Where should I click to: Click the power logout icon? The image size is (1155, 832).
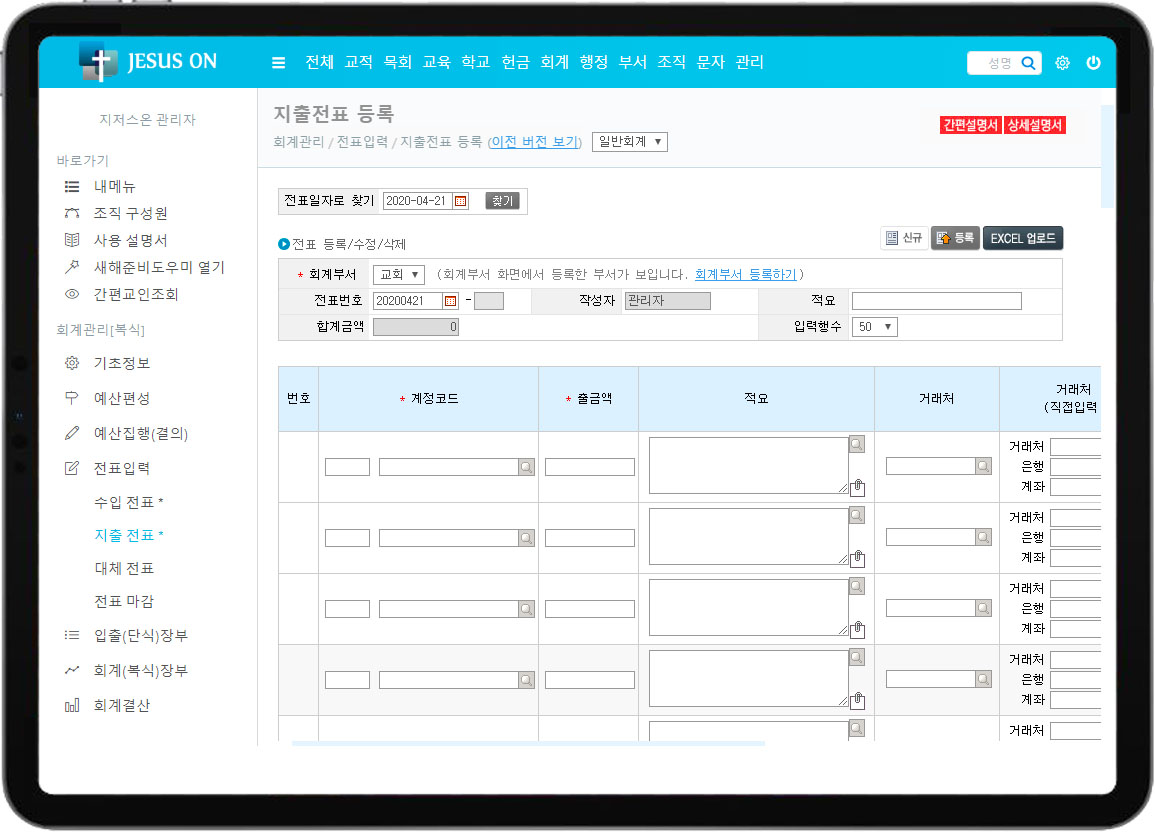pos(1093,63)
